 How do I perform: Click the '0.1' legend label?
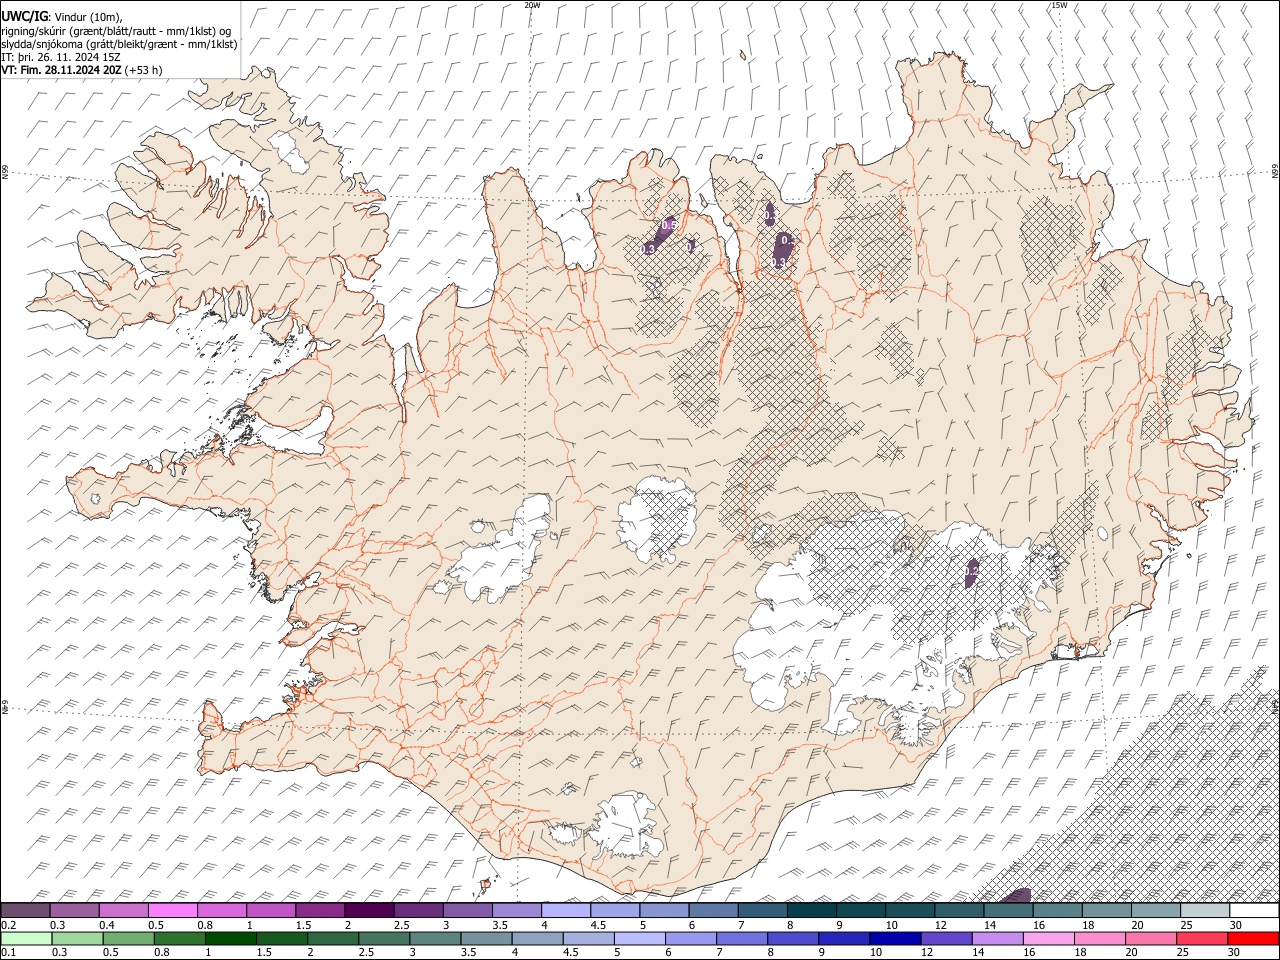(x=8, y=953)
